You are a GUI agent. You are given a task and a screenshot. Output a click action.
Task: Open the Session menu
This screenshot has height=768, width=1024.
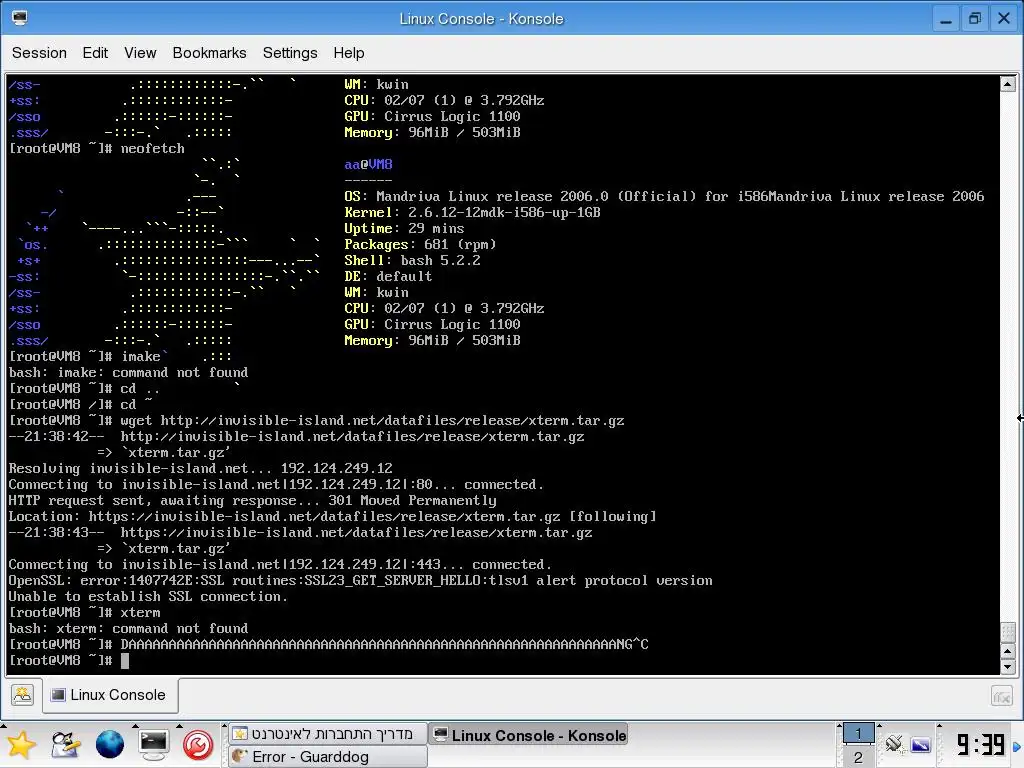point(39,53)
